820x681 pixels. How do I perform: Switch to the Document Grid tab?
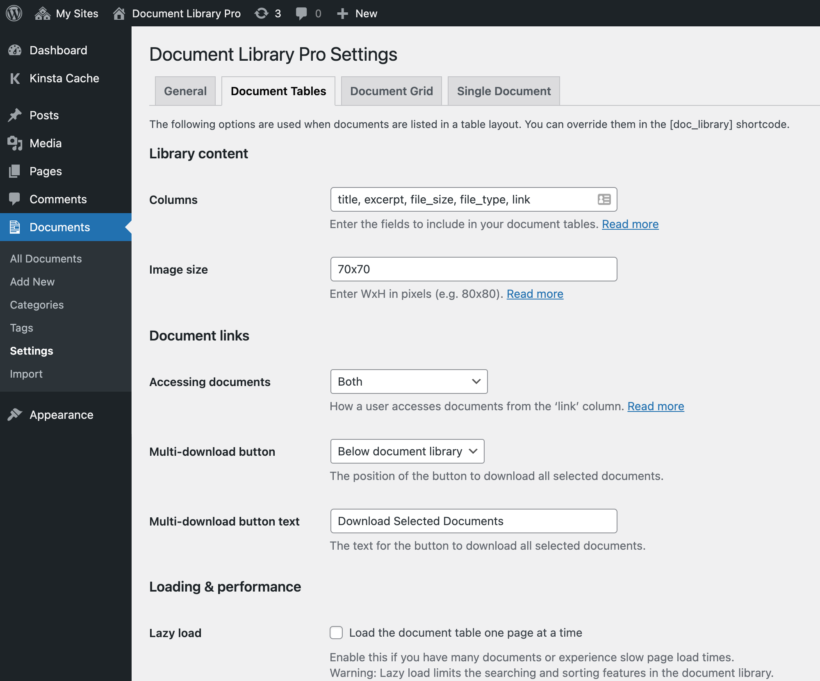[391, 90]
